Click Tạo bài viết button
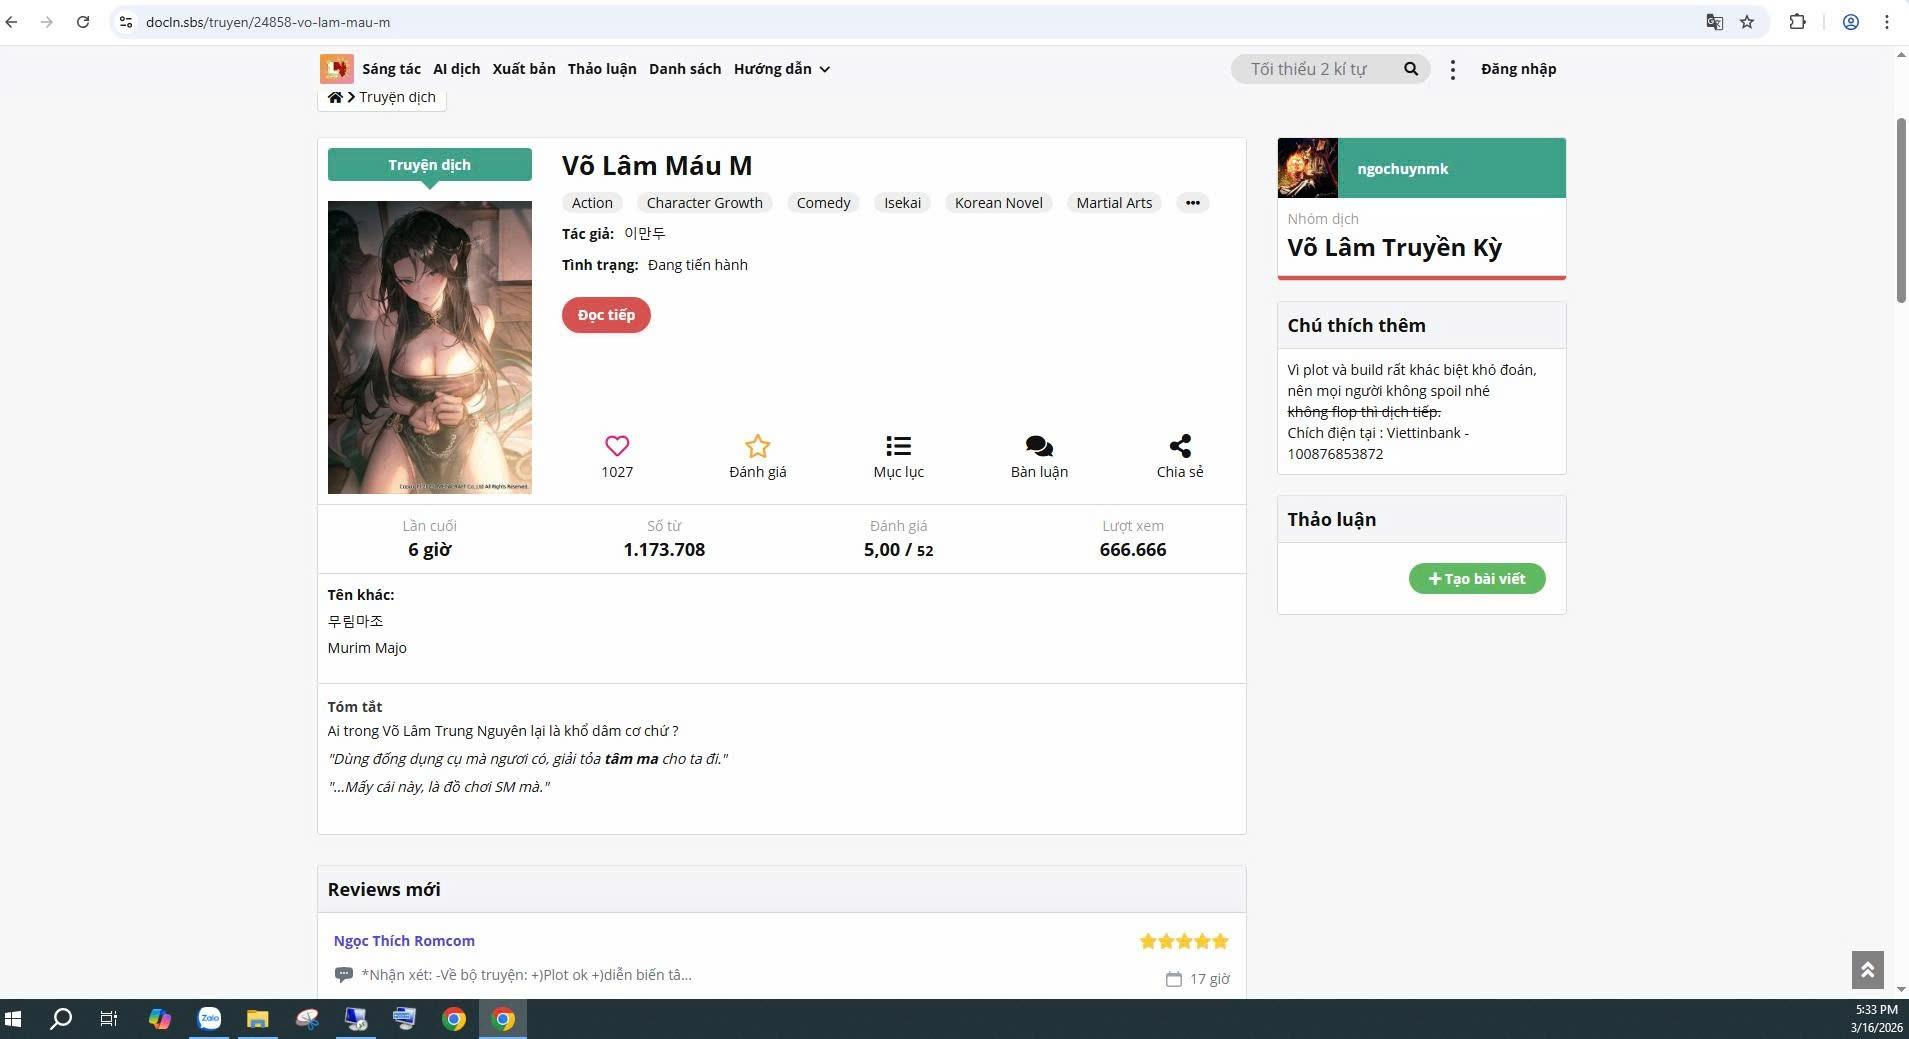1909x1039 pixels. coord(1477,579)
